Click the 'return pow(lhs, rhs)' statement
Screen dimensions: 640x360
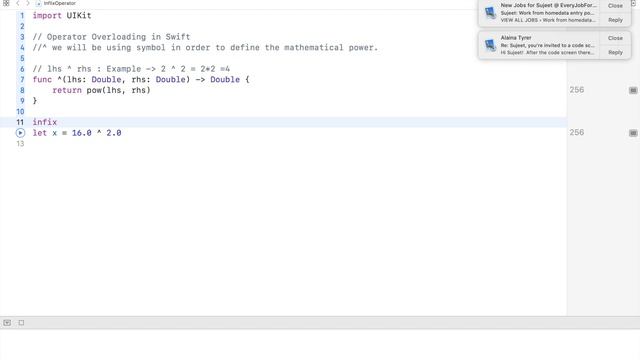(x=101, y=90)
